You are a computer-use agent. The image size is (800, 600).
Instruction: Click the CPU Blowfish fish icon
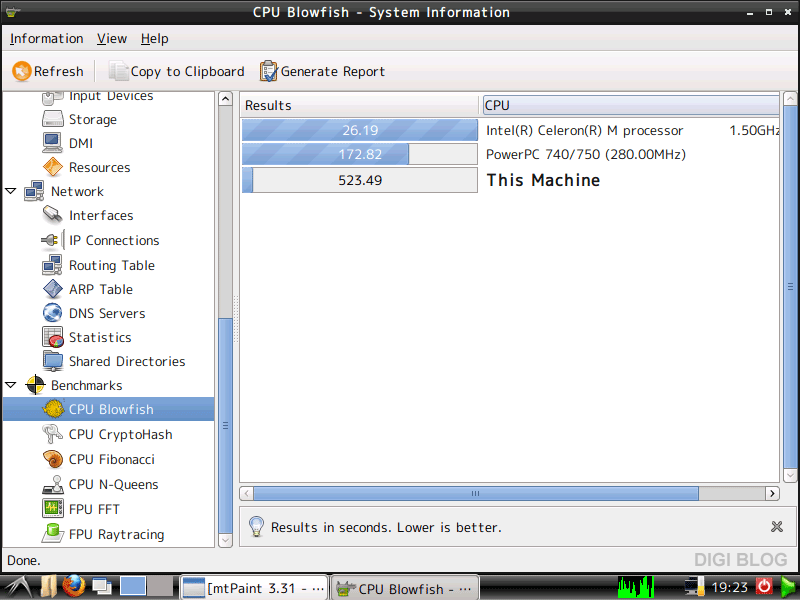[53, 409]
